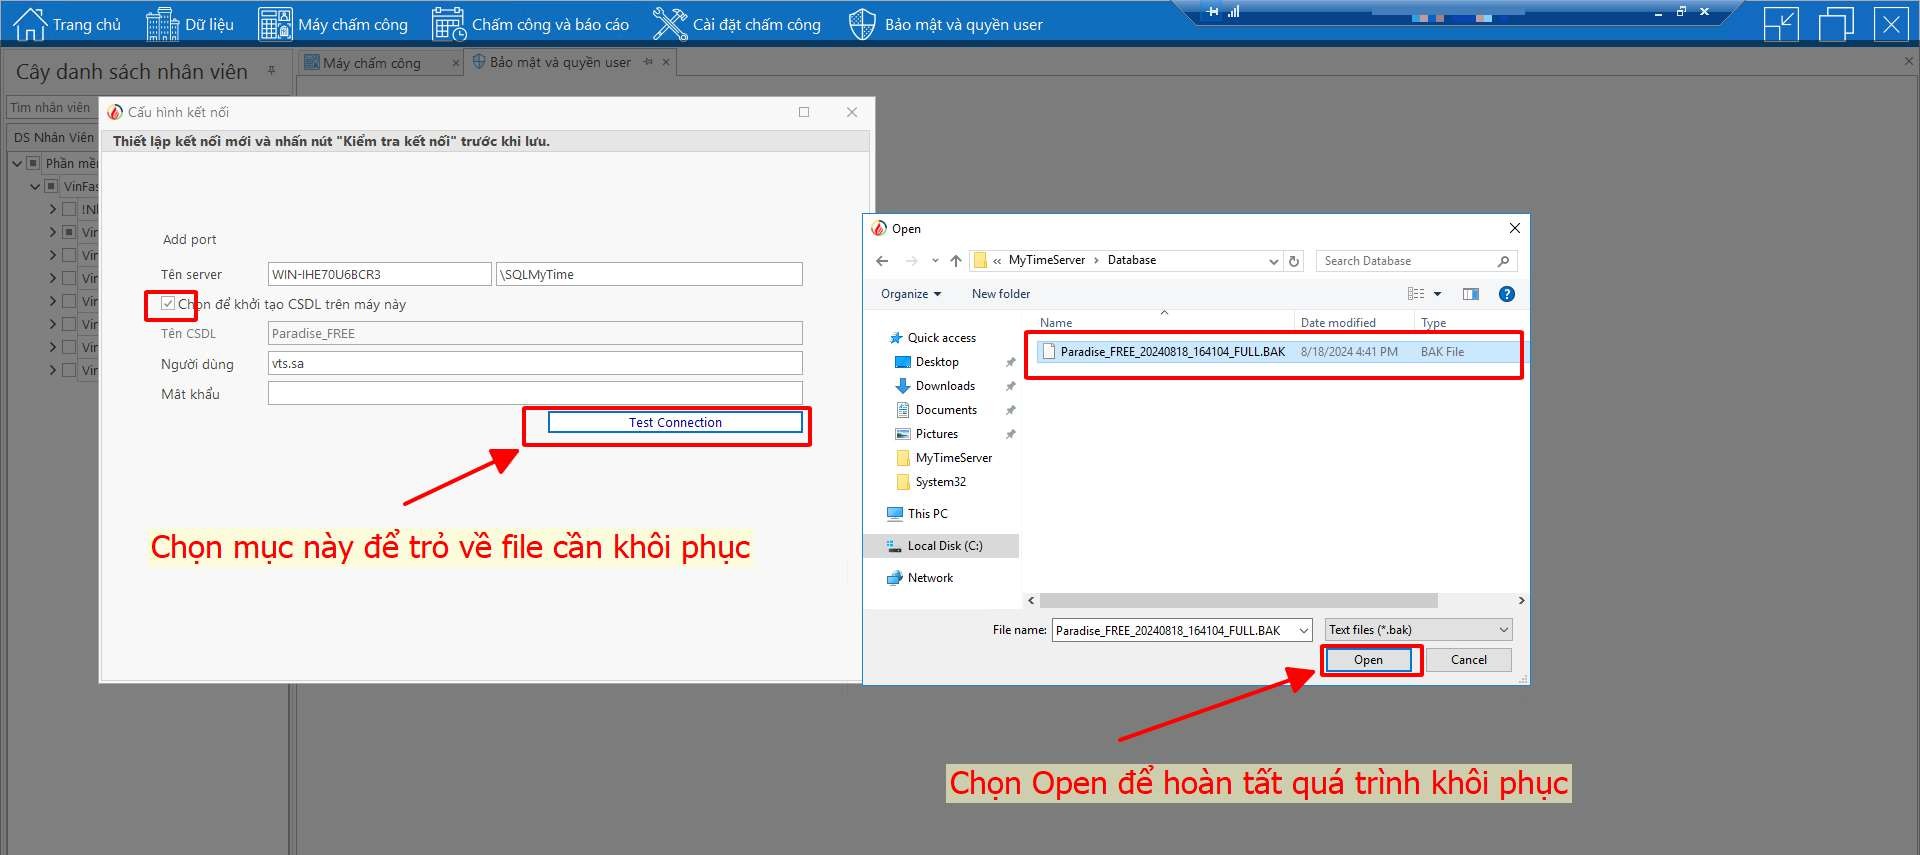Check the VinFast tree node checkbox
Screen dimensions: 1920x855
point(51,186)
